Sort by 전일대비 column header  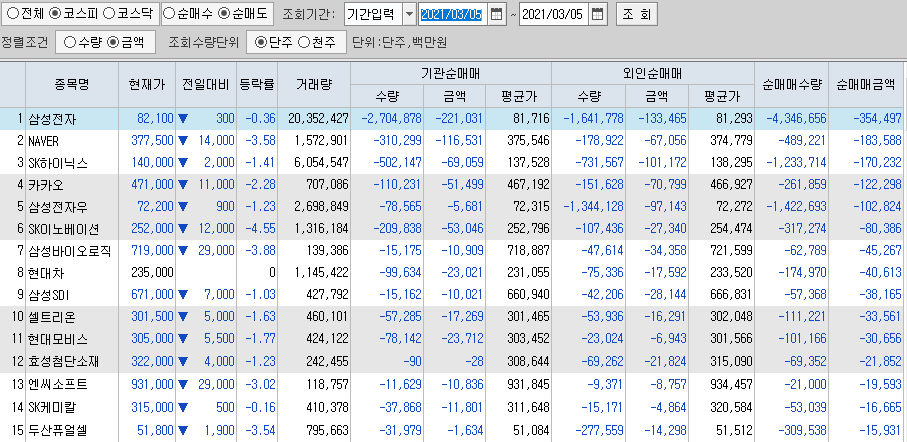[x=205, y=84]
